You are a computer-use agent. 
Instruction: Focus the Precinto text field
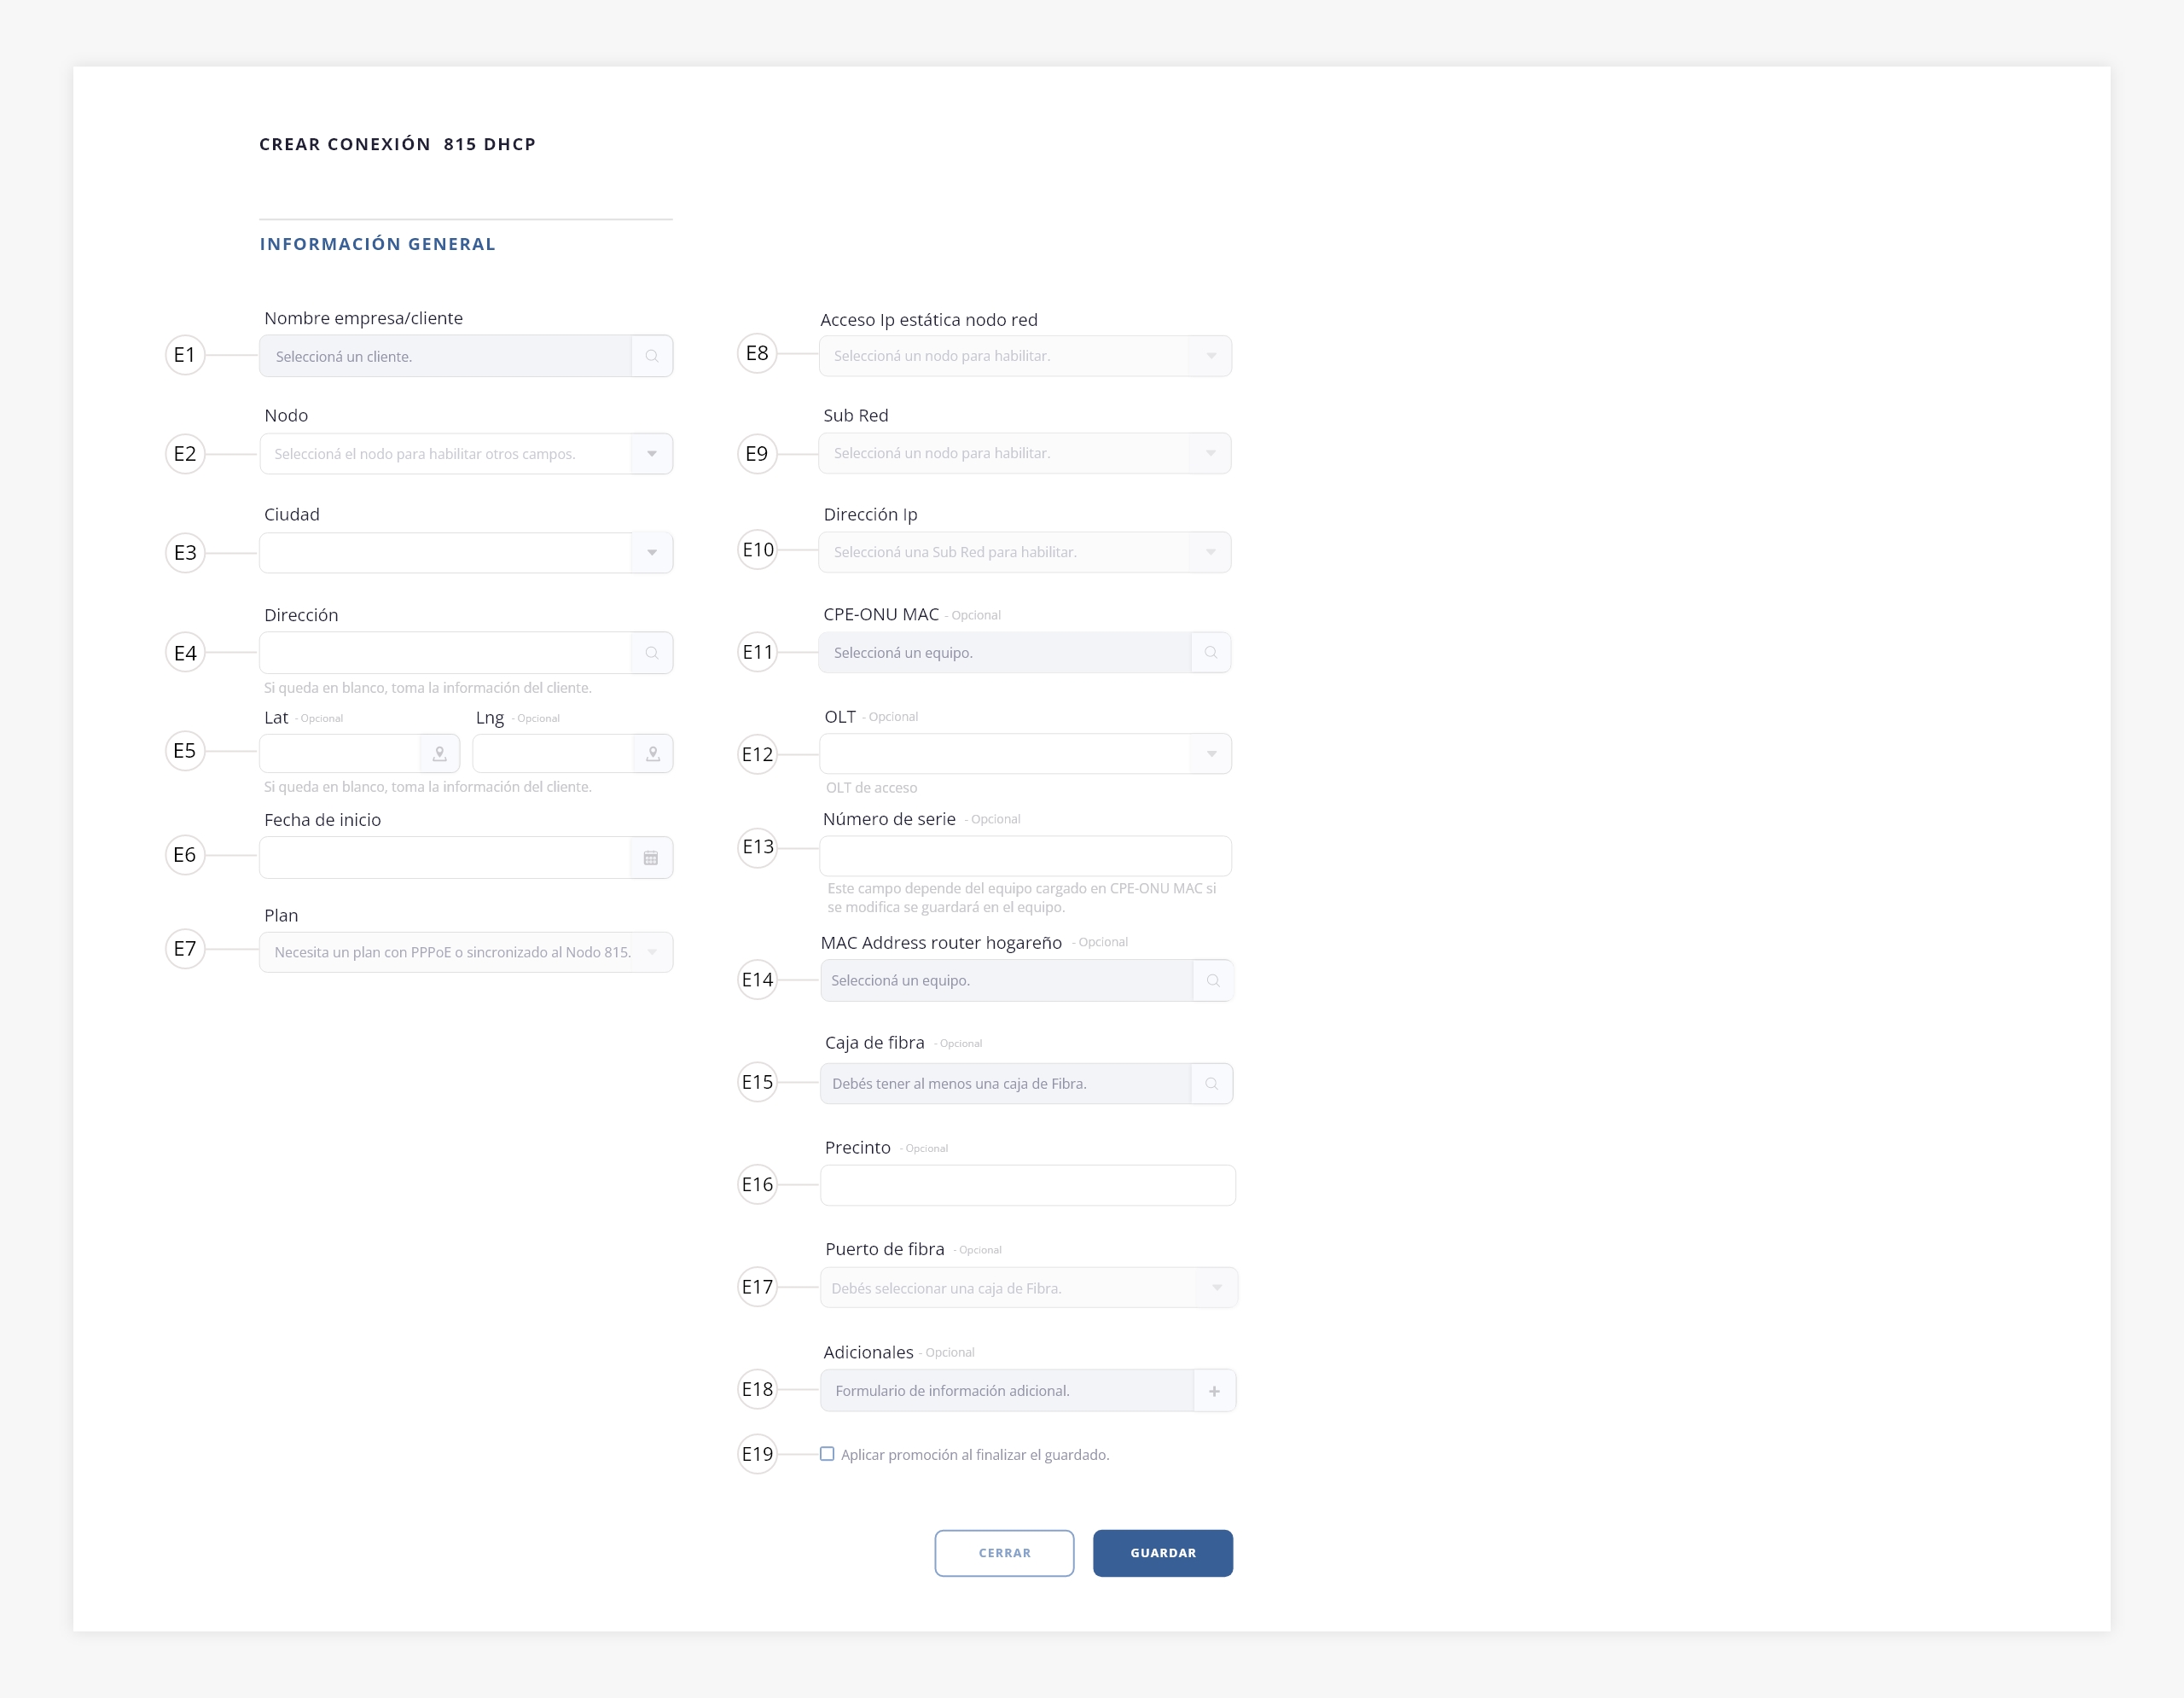[1027, 1185]
